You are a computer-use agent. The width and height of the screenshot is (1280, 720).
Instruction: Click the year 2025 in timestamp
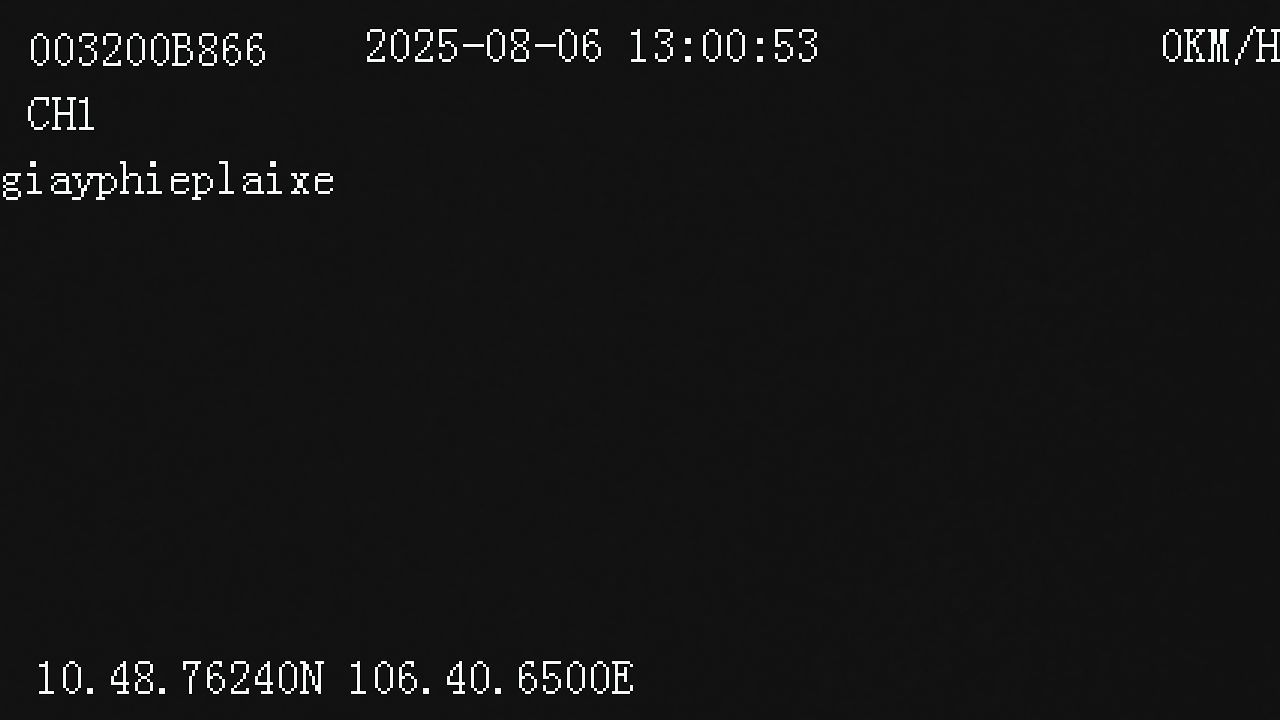tap(411, 46)
